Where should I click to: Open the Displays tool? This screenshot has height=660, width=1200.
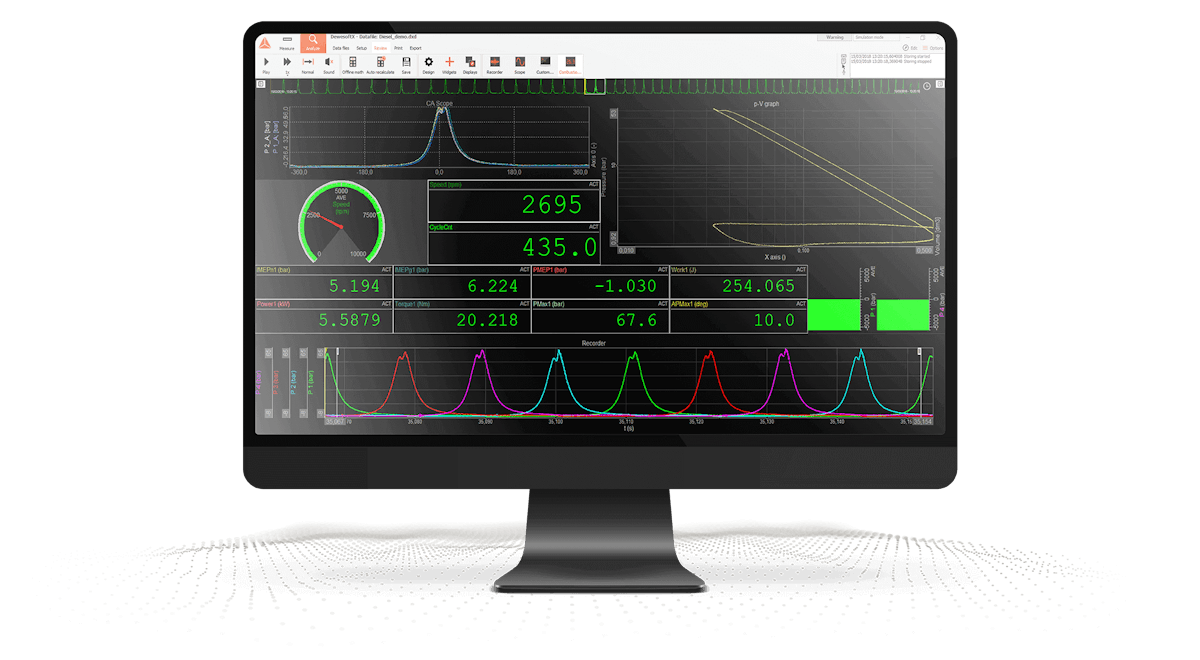[471, 65]
